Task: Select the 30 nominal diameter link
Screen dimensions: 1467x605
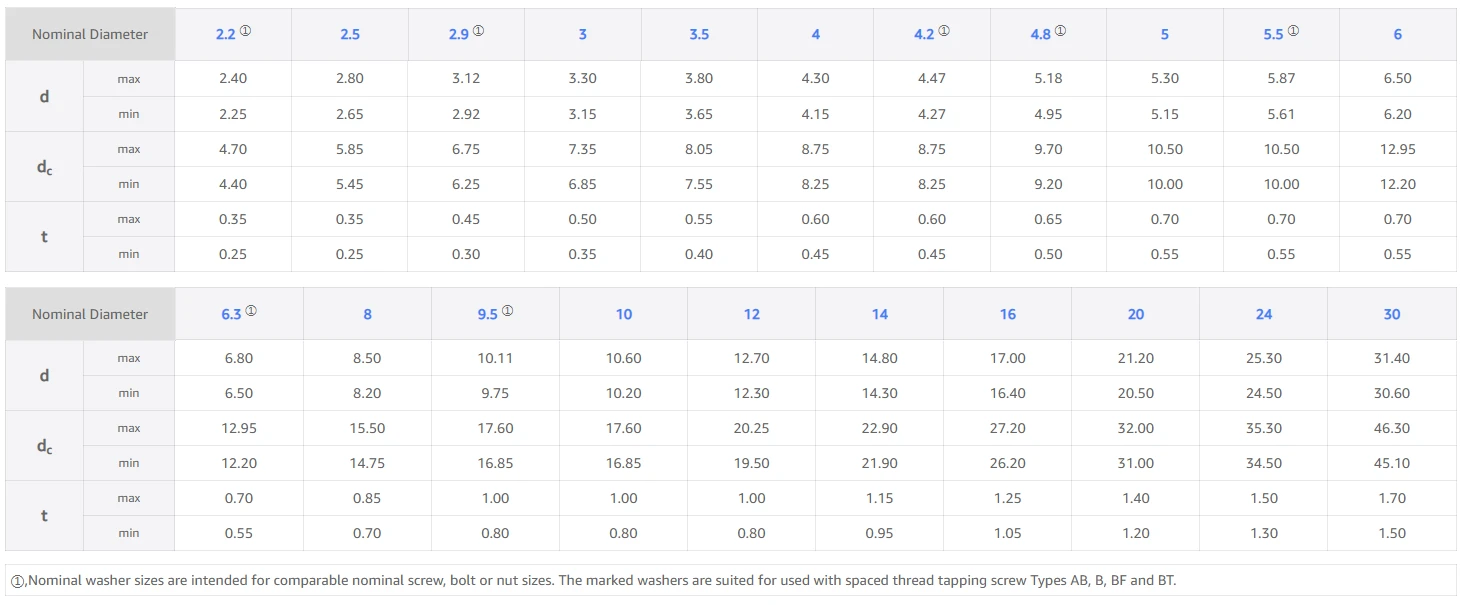Action: [1392, 314]
